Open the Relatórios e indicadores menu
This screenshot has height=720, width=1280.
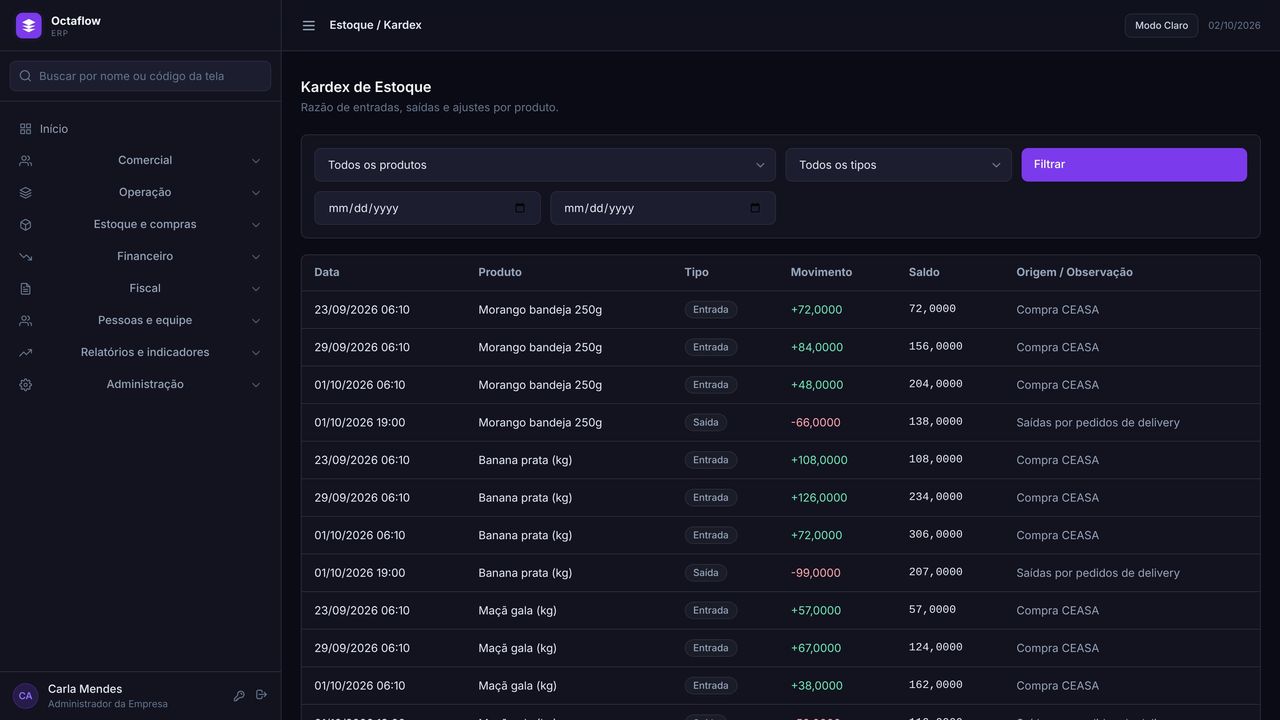(x=140, y=353)
